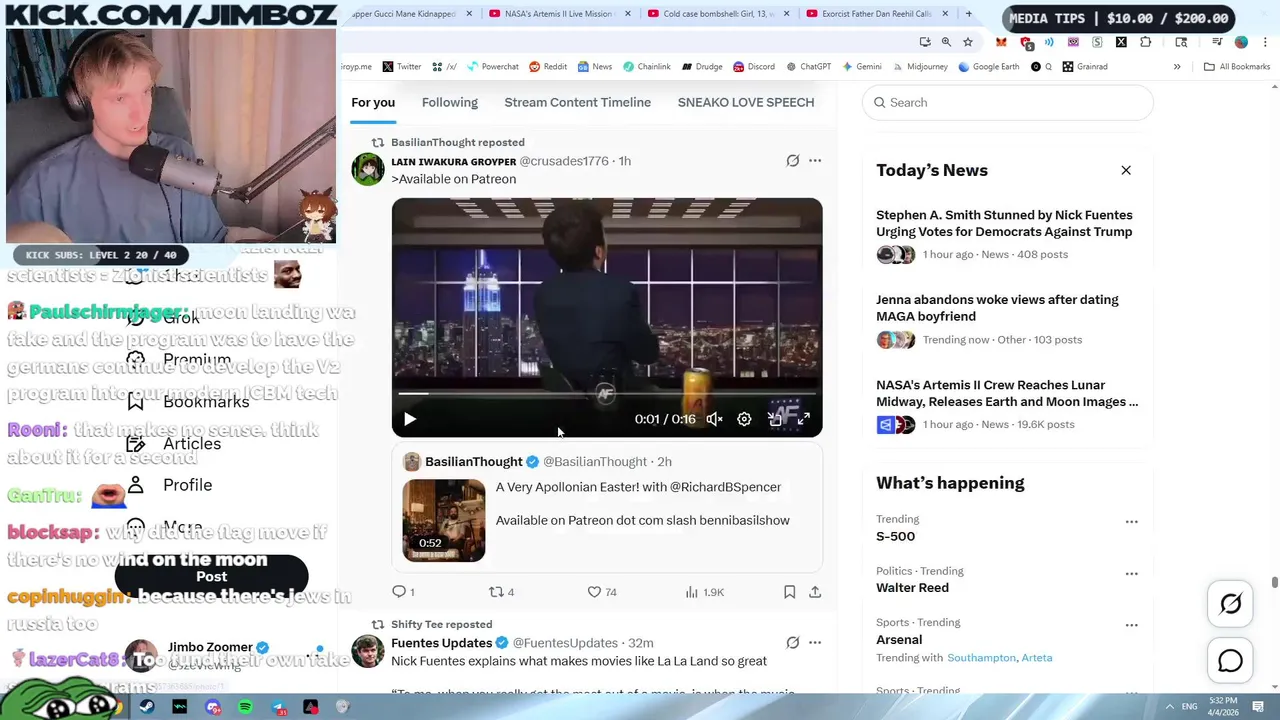Open Spotify from the taskbar
1280x720 pixels.
click(x=246, y=707)
